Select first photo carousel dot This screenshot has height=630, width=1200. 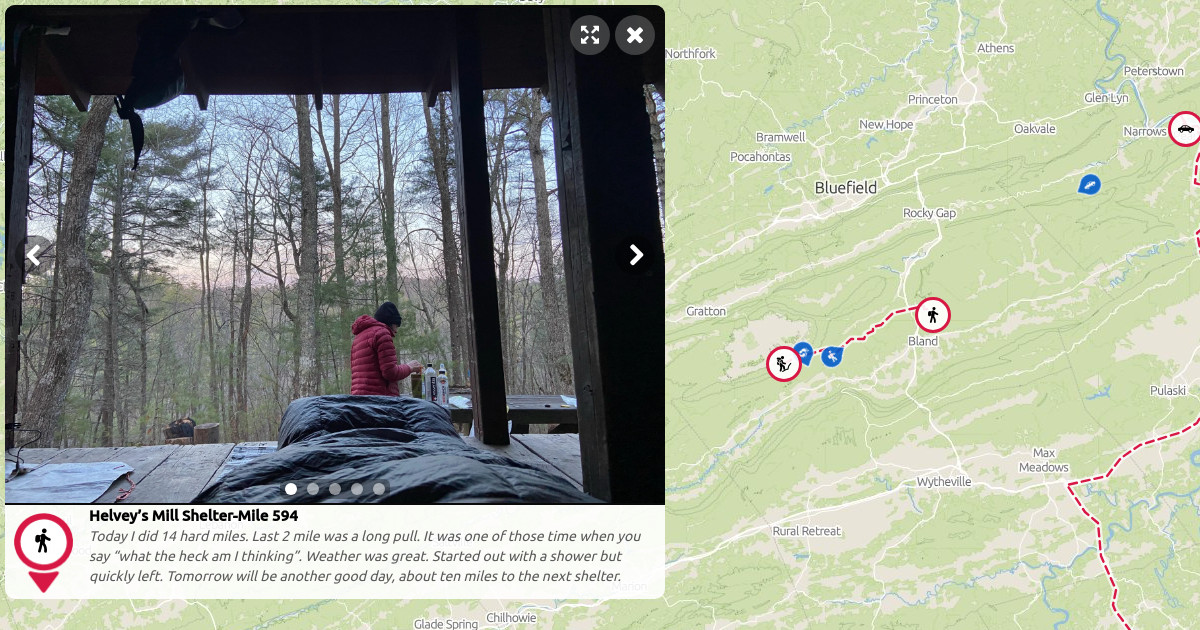pyautogui.click(x=291, y=489)
